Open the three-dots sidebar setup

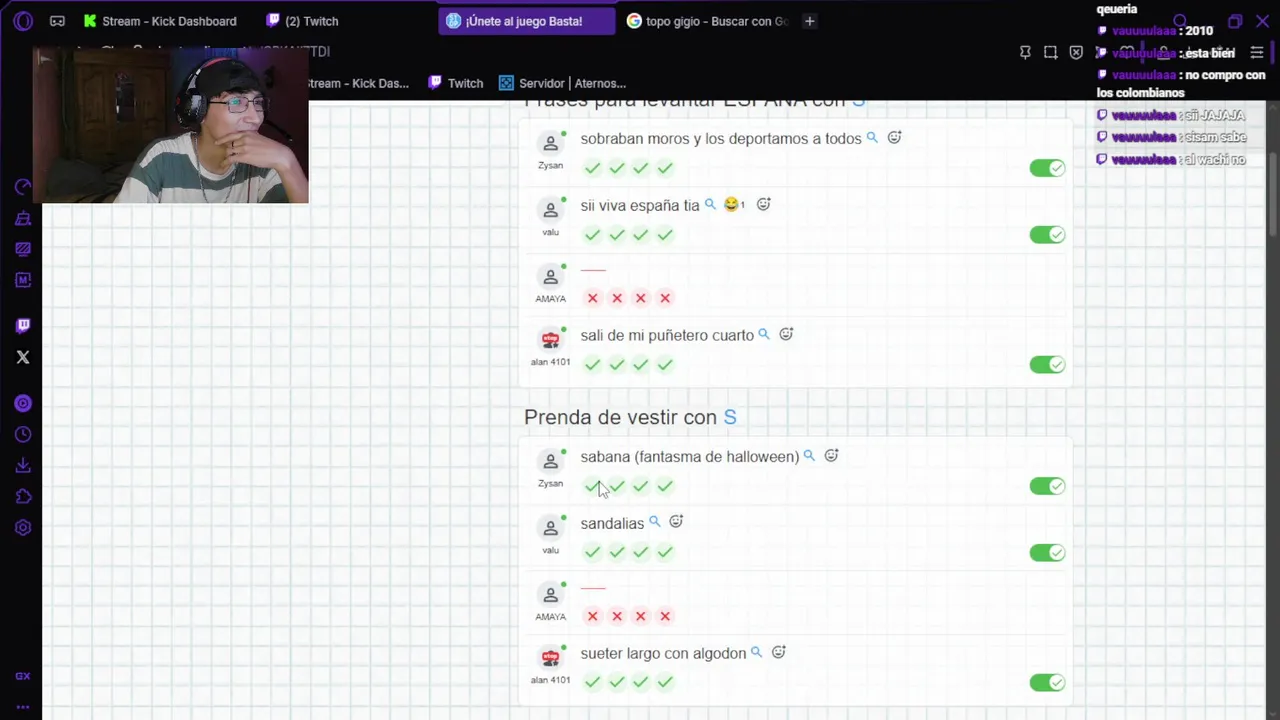23,707
